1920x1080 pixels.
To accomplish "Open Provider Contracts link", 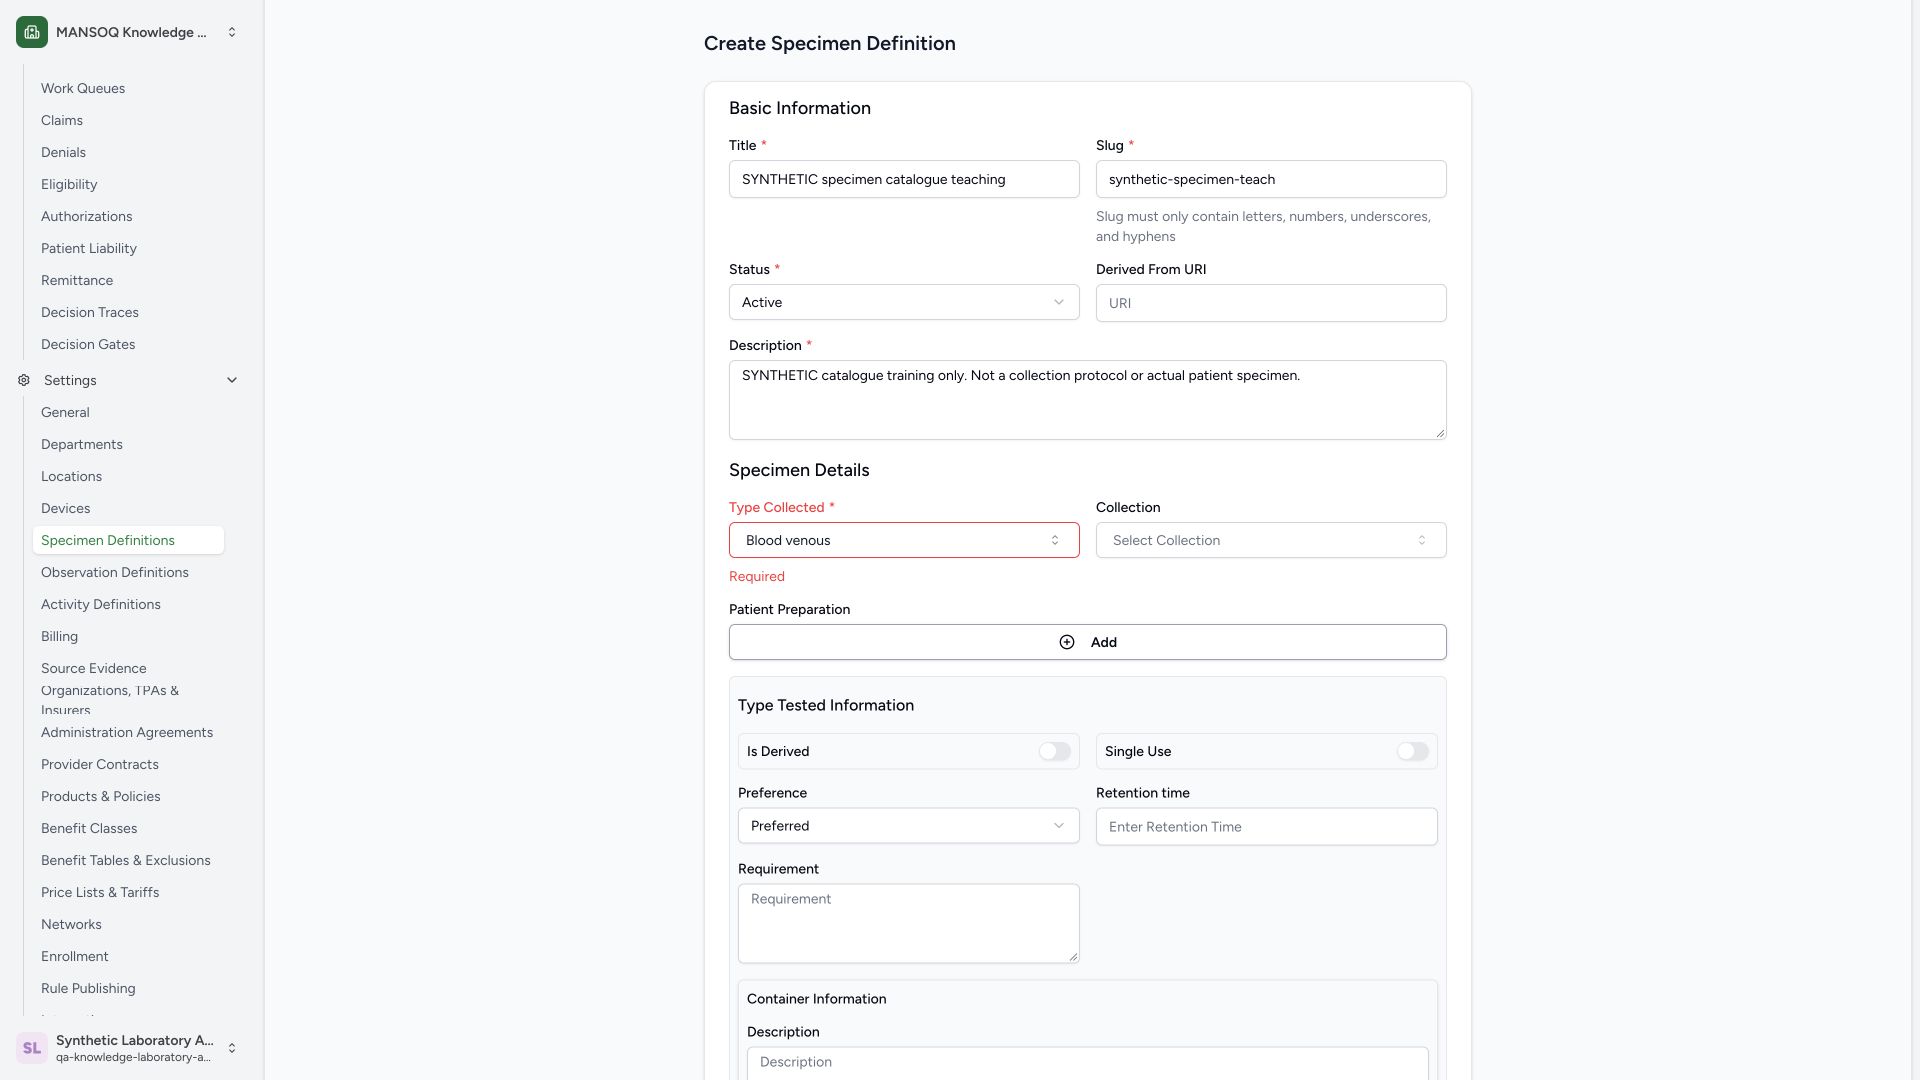I will point(100,764).
